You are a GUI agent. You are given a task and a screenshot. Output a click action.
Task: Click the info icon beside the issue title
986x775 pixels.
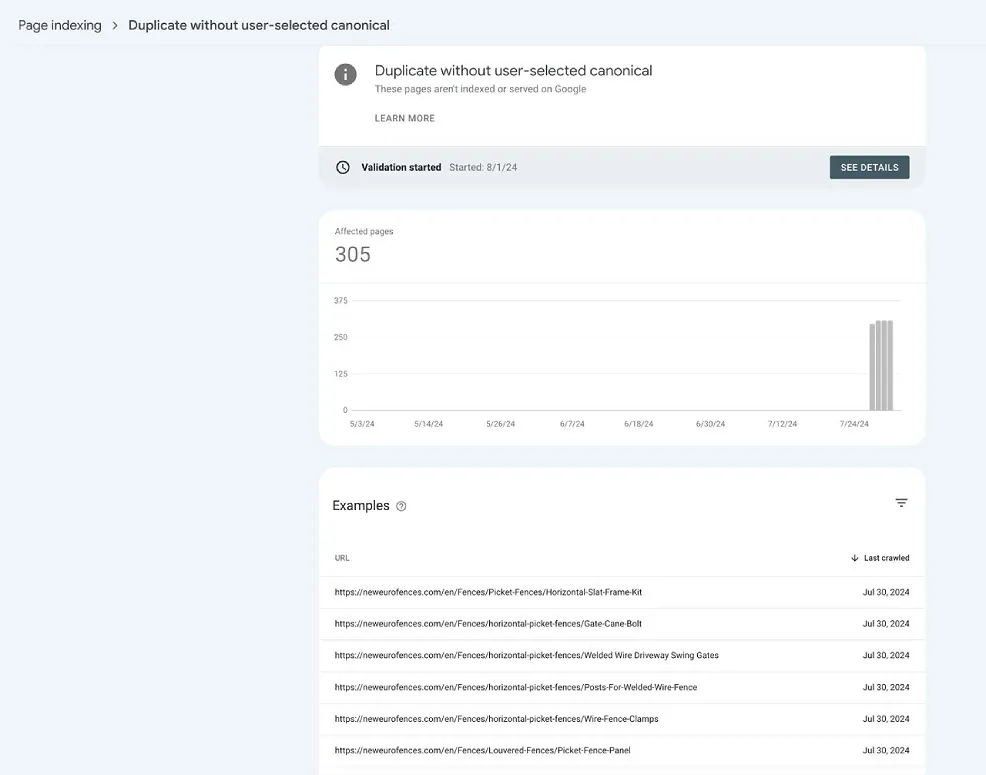(346, 75)
